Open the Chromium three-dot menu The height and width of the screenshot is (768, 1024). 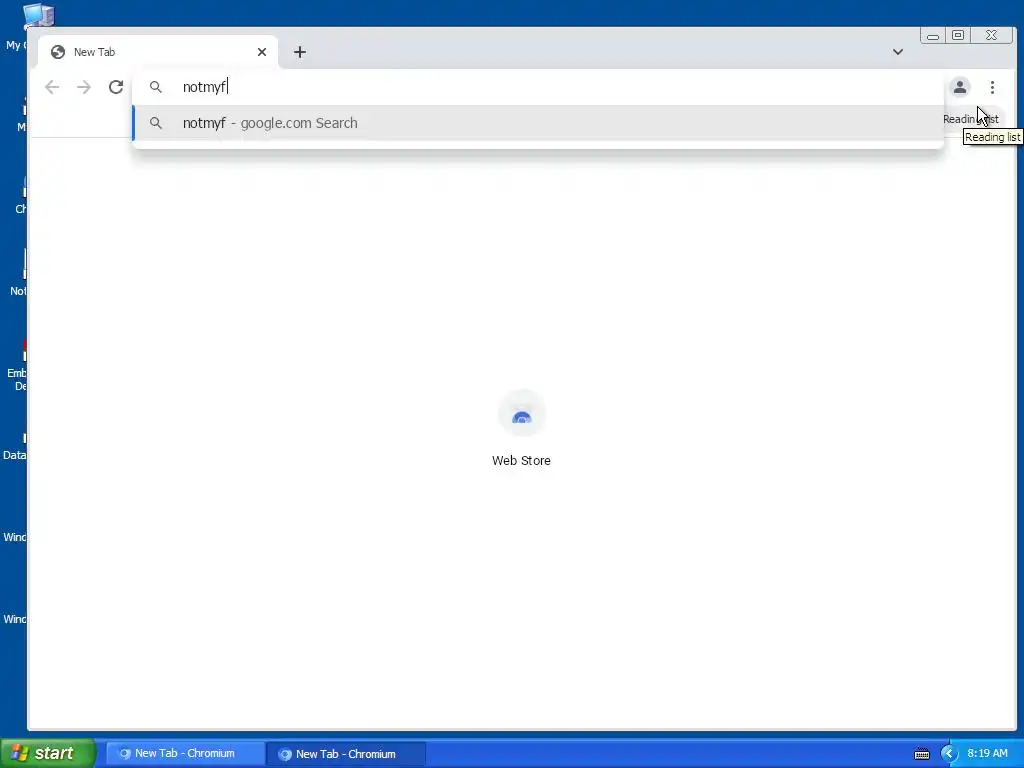point(992,87)
